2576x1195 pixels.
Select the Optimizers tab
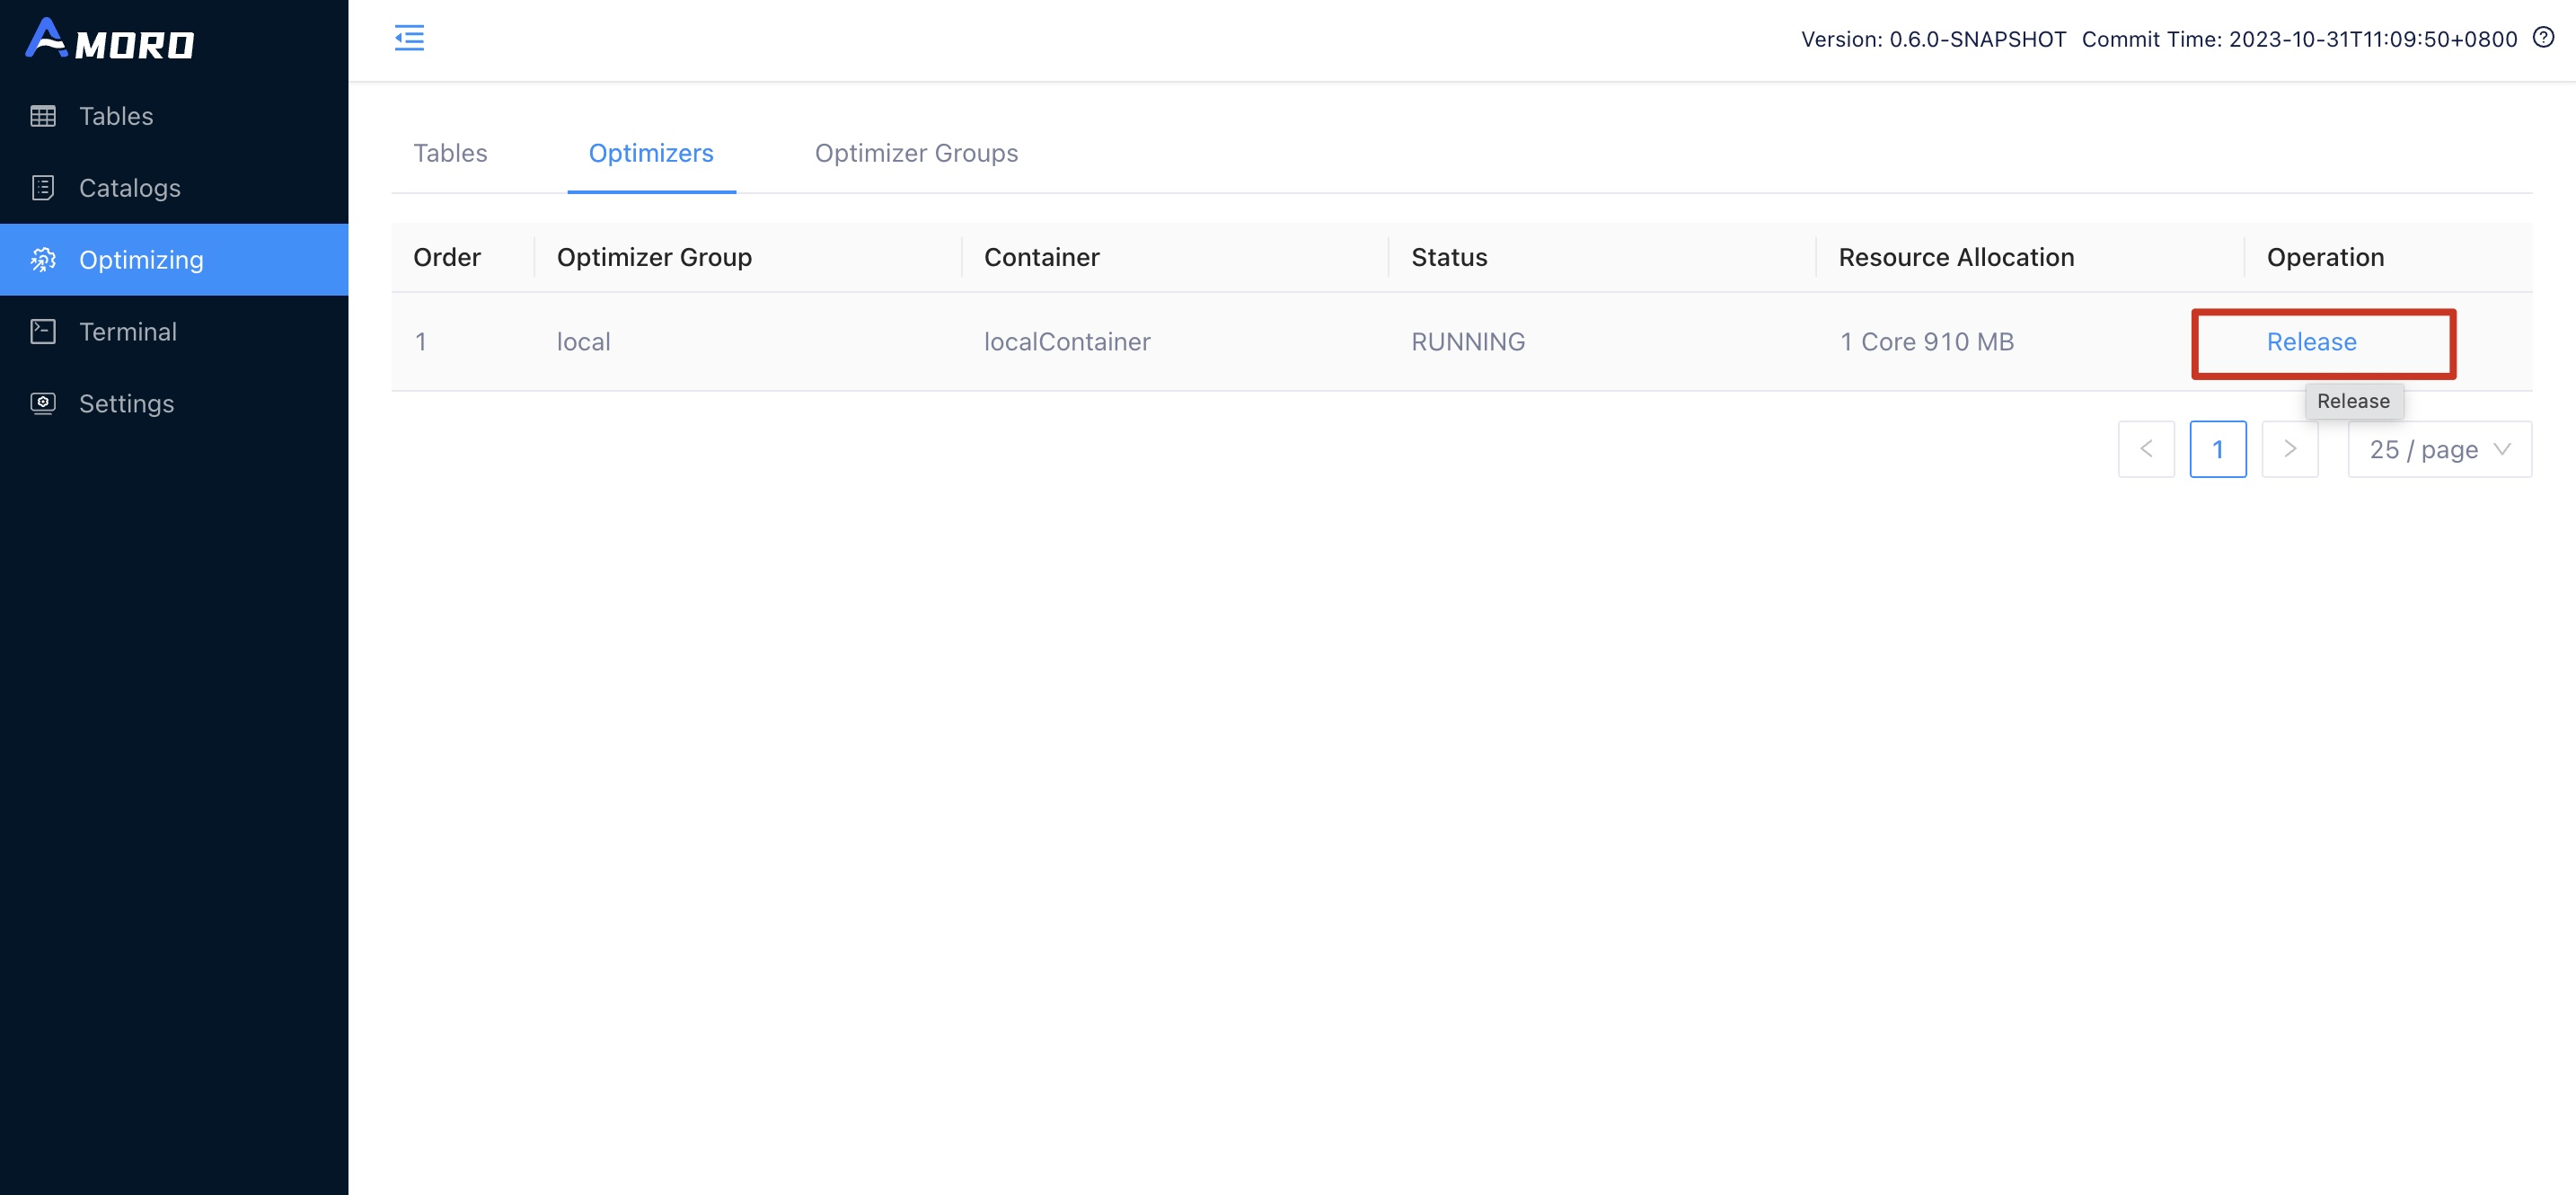tap(651, 153)
